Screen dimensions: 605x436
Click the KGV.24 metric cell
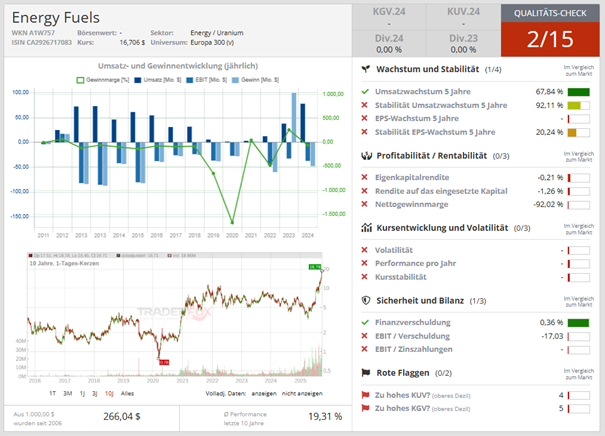point(389,17)
